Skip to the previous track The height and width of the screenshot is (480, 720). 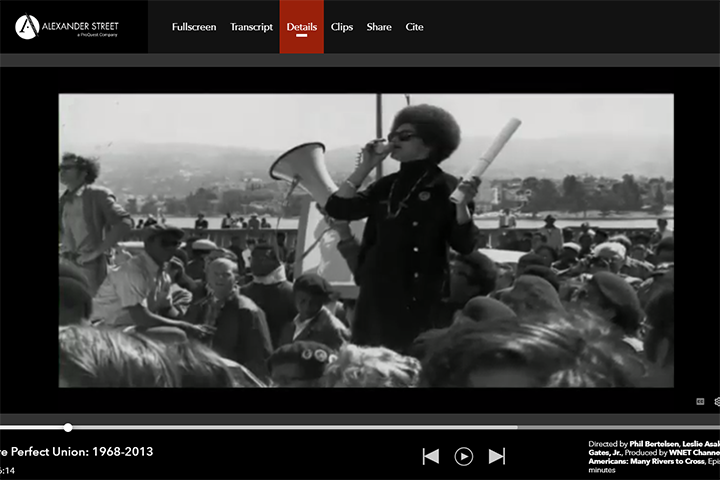click(x=431, y=456)
